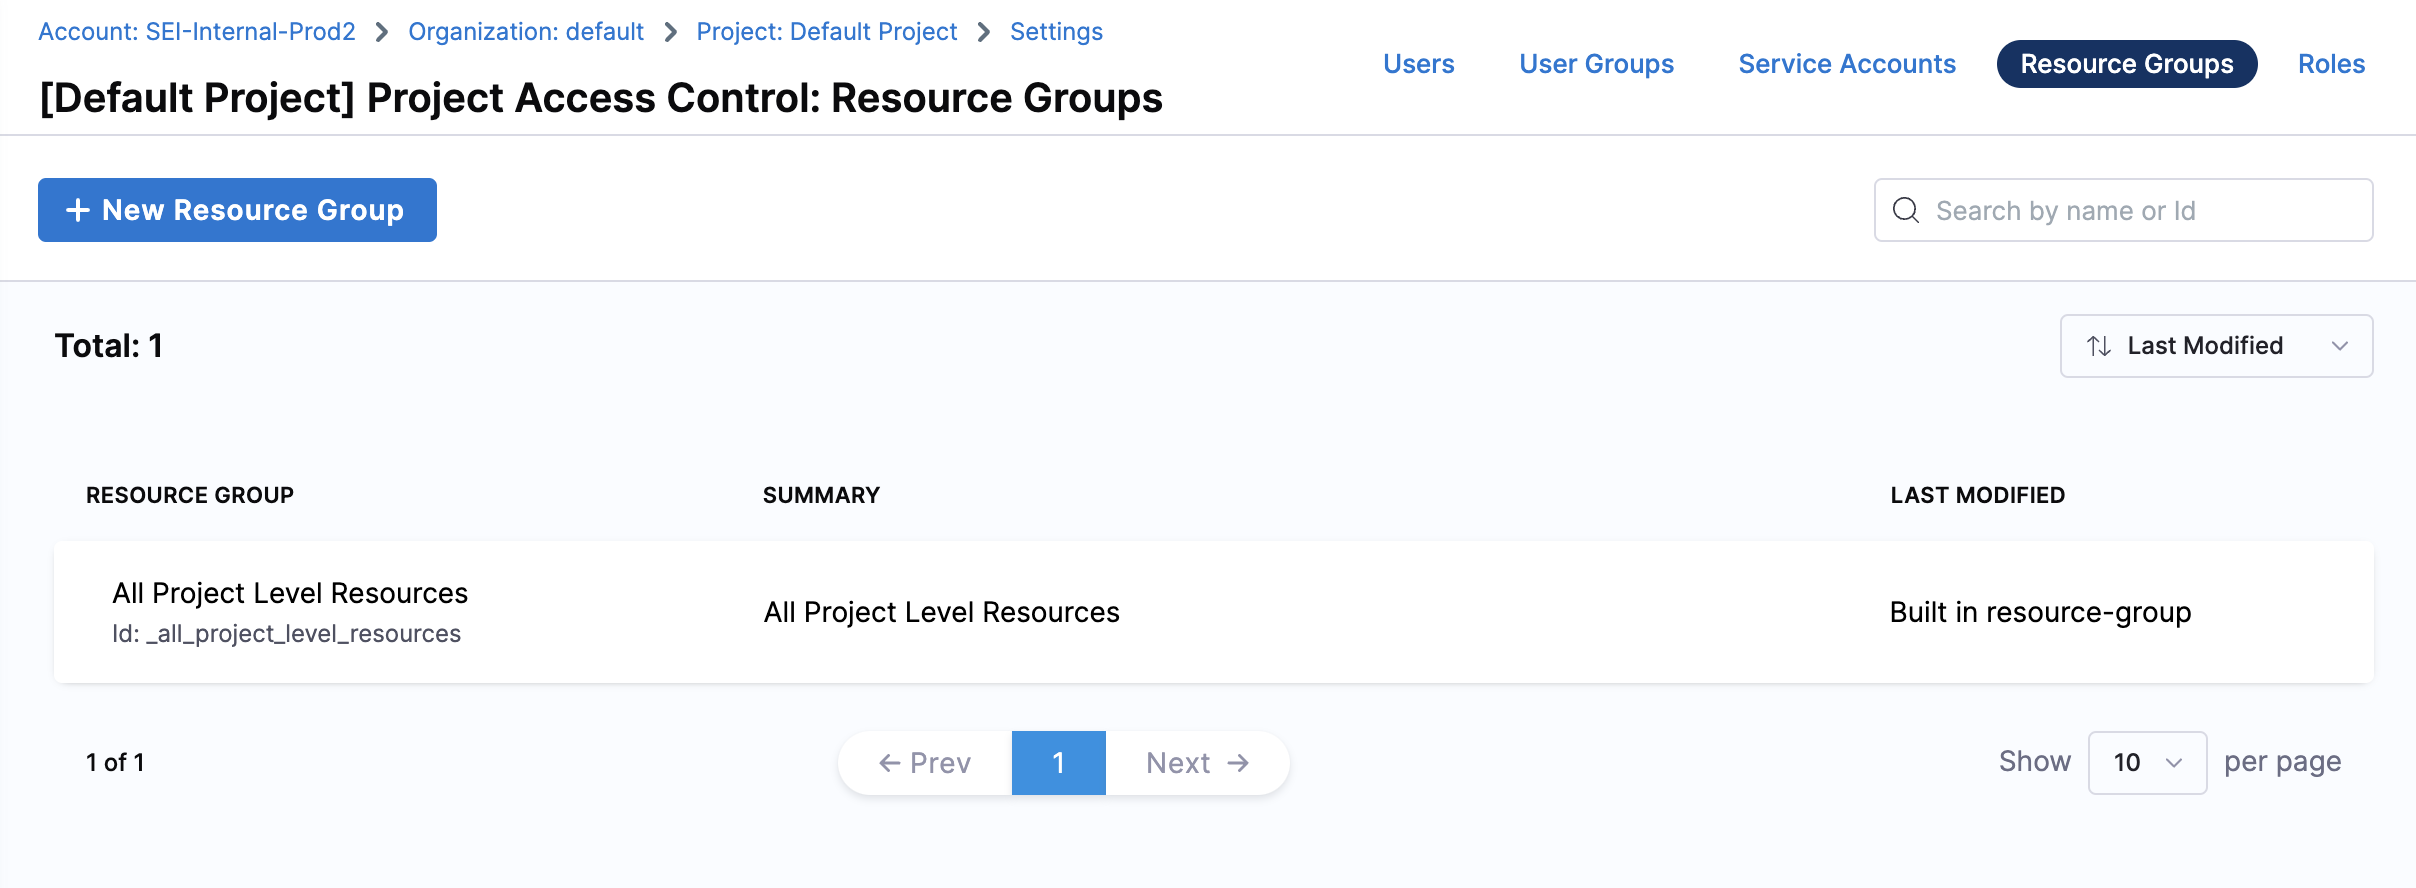The height and width of the screenshot is (888, 2416).
Task: Select page 1 in pagination
Action: click(x=1058, y=763)
